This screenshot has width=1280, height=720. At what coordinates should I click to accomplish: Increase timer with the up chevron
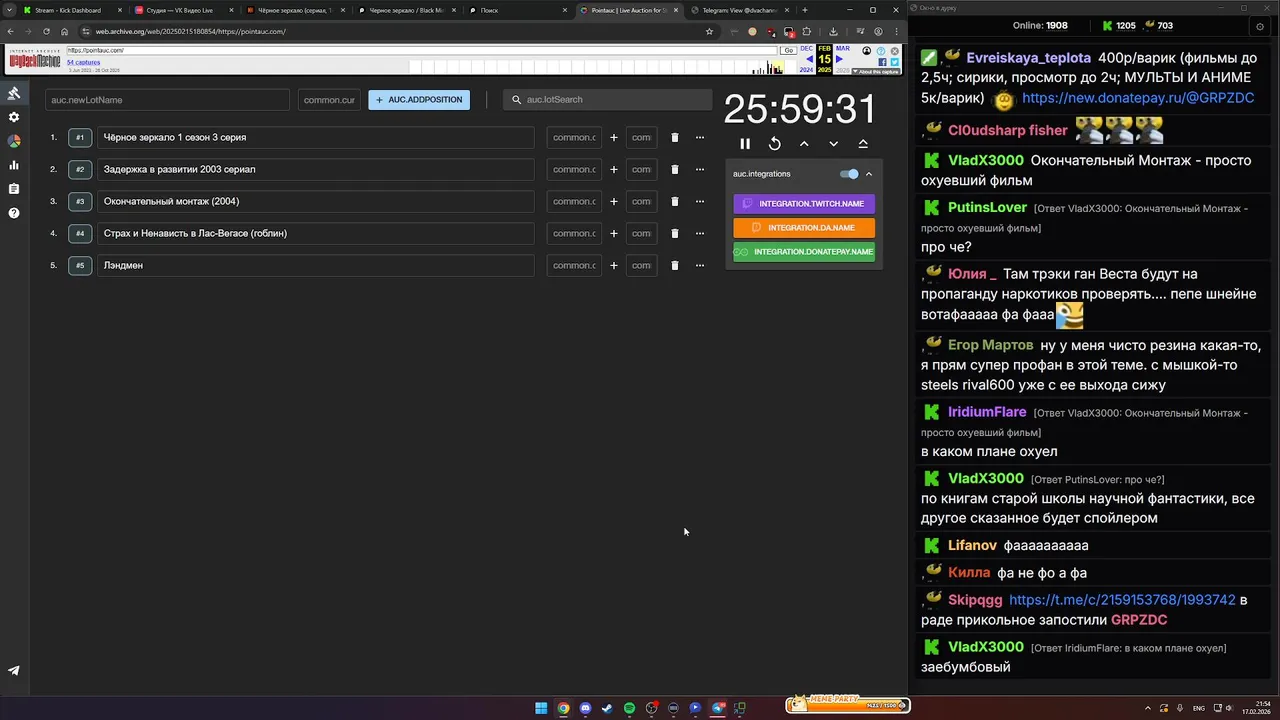[804, 144]
